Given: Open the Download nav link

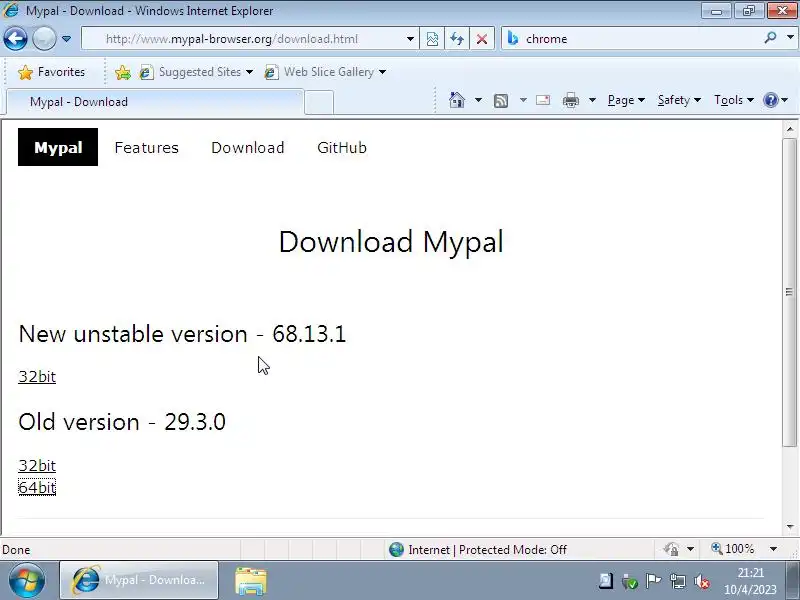Looking at the screenshot, I should [x=247, y=147].
